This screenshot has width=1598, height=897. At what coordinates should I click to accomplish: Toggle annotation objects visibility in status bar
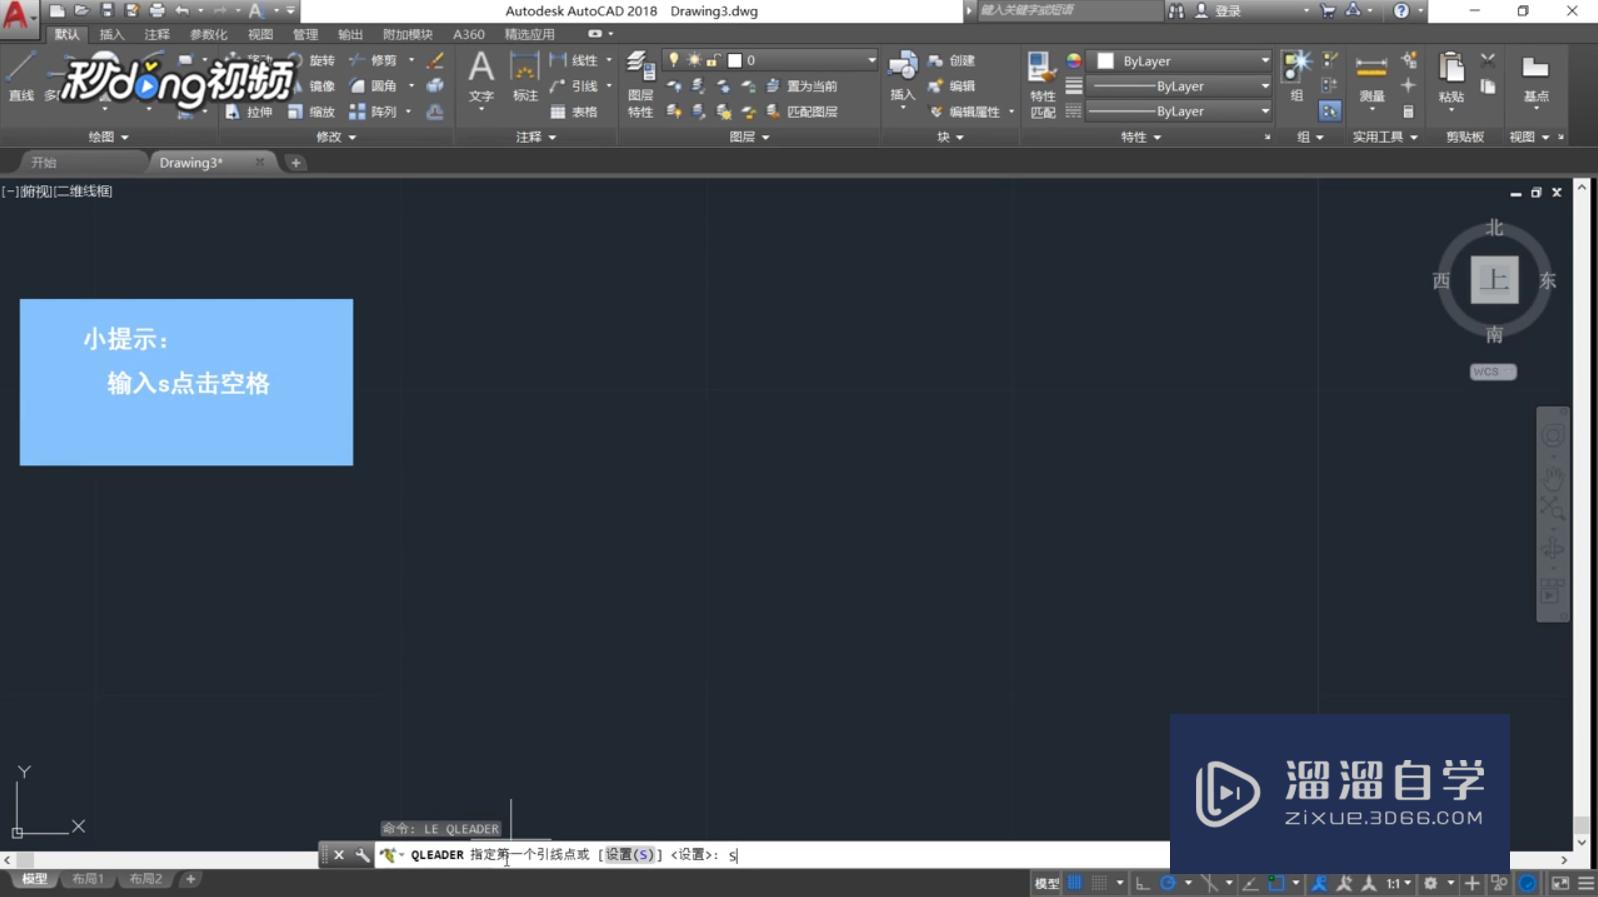(1319, 883)
